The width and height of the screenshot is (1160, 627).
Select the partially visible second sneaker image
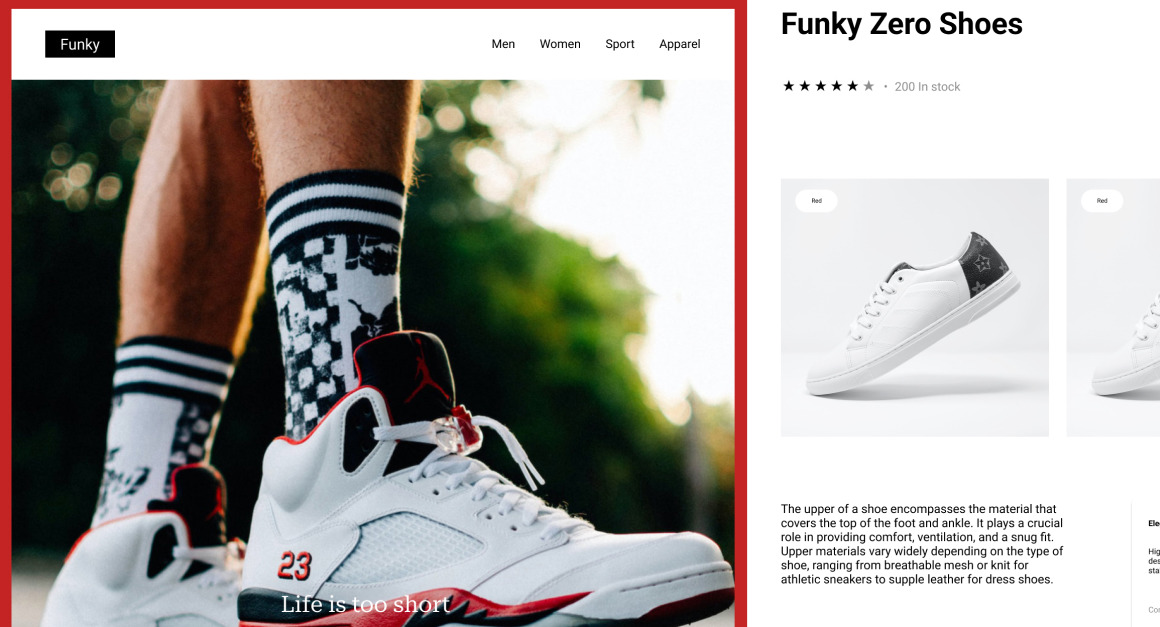click(x=1113, y=308)
